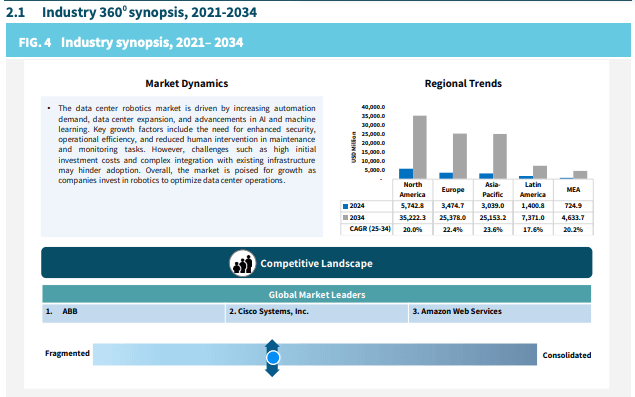The image size is (635, 397).
Task: Click the Market Dynamics paragraph text
Action: pos(187,144)
